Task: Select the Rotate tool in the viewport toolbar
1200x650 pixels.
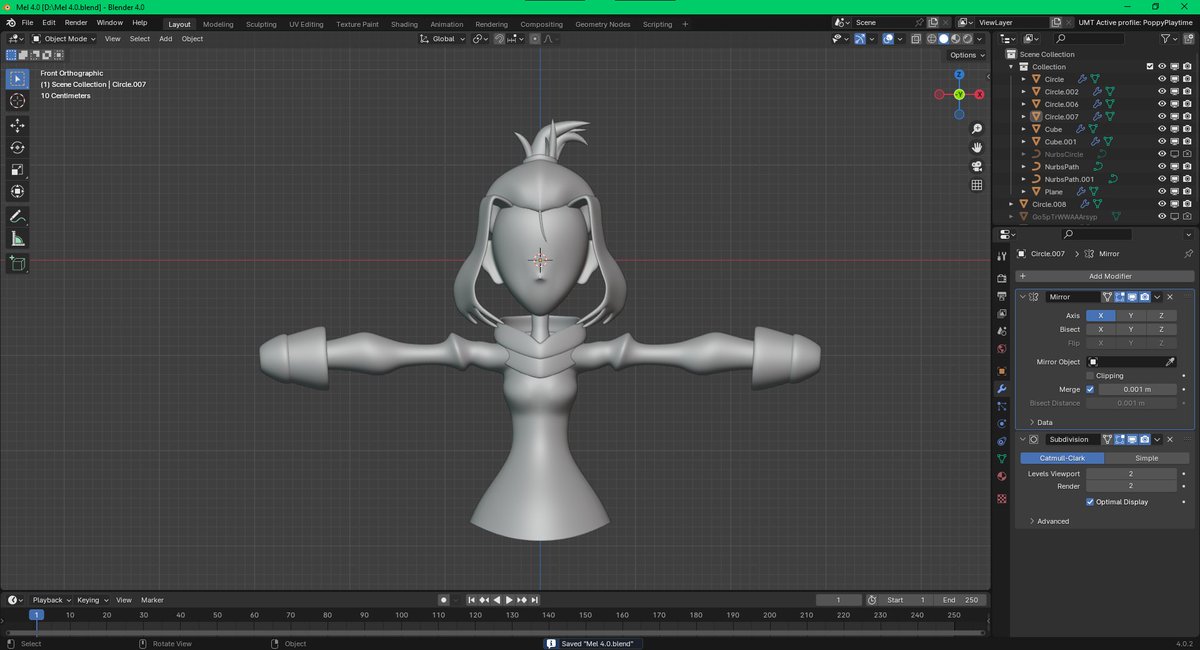Action: pyautogui.click(x=17, y=147)
